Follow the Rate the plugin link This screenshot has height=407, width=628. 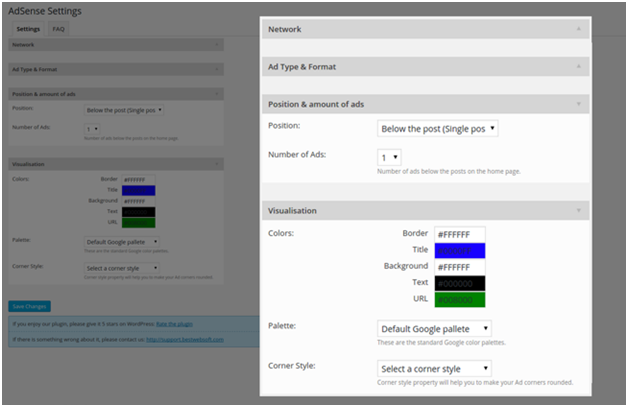click(x=174, y=324)
